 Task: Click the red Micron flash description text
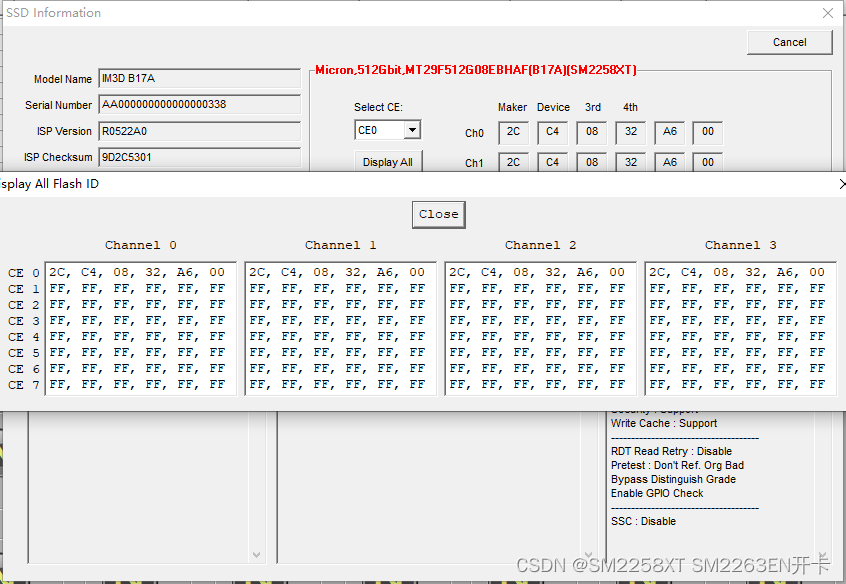476,70
